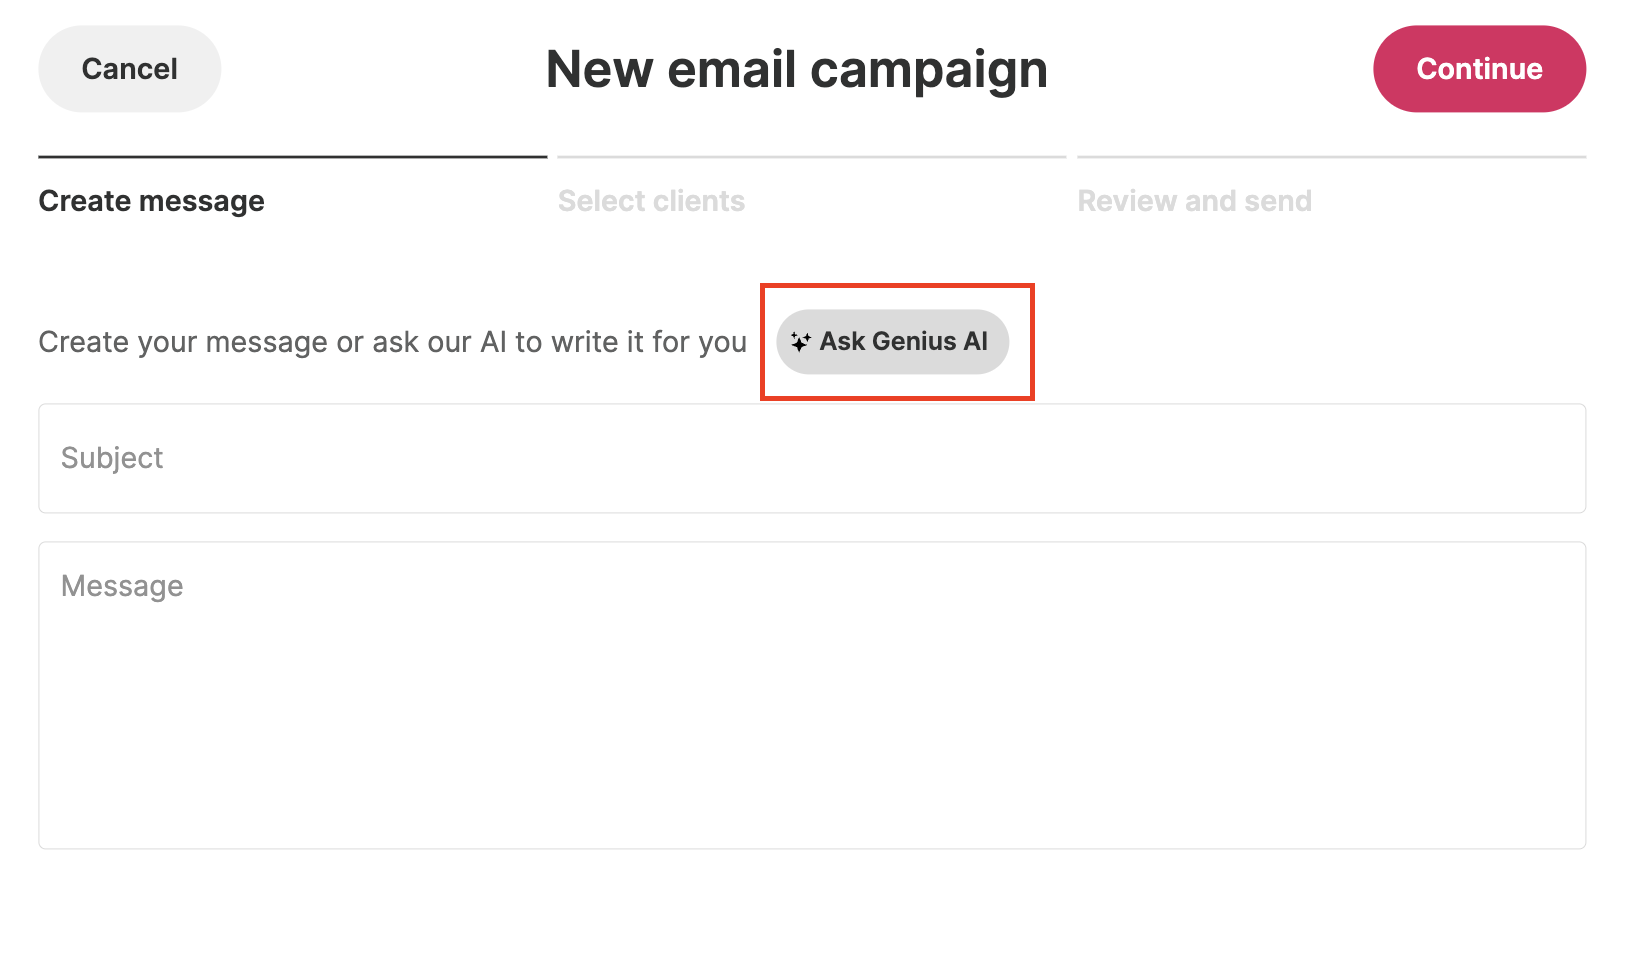The height and width of the screenshot is (970, 1630).
Task: Open the Create message step
Action: 151,201
